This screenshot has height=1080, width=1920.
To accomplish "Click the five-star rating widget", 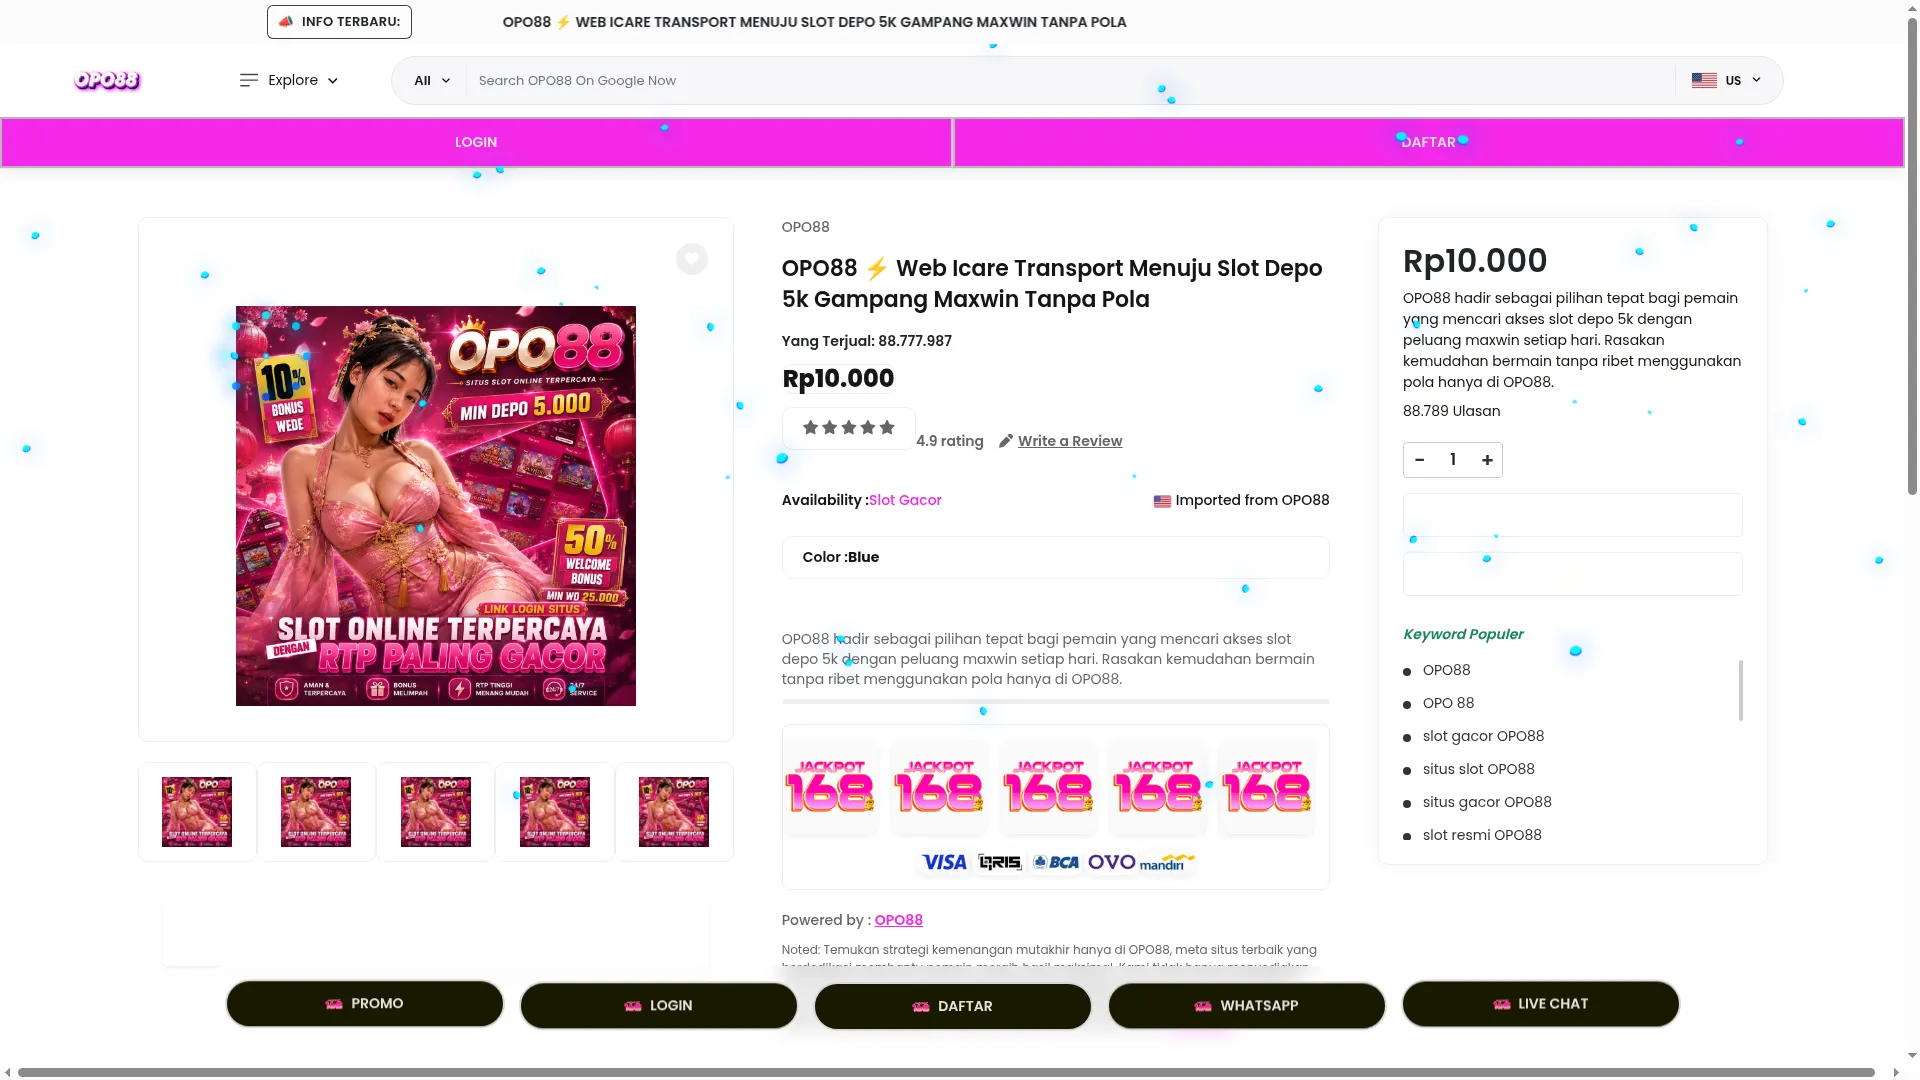I will point(849,428).
